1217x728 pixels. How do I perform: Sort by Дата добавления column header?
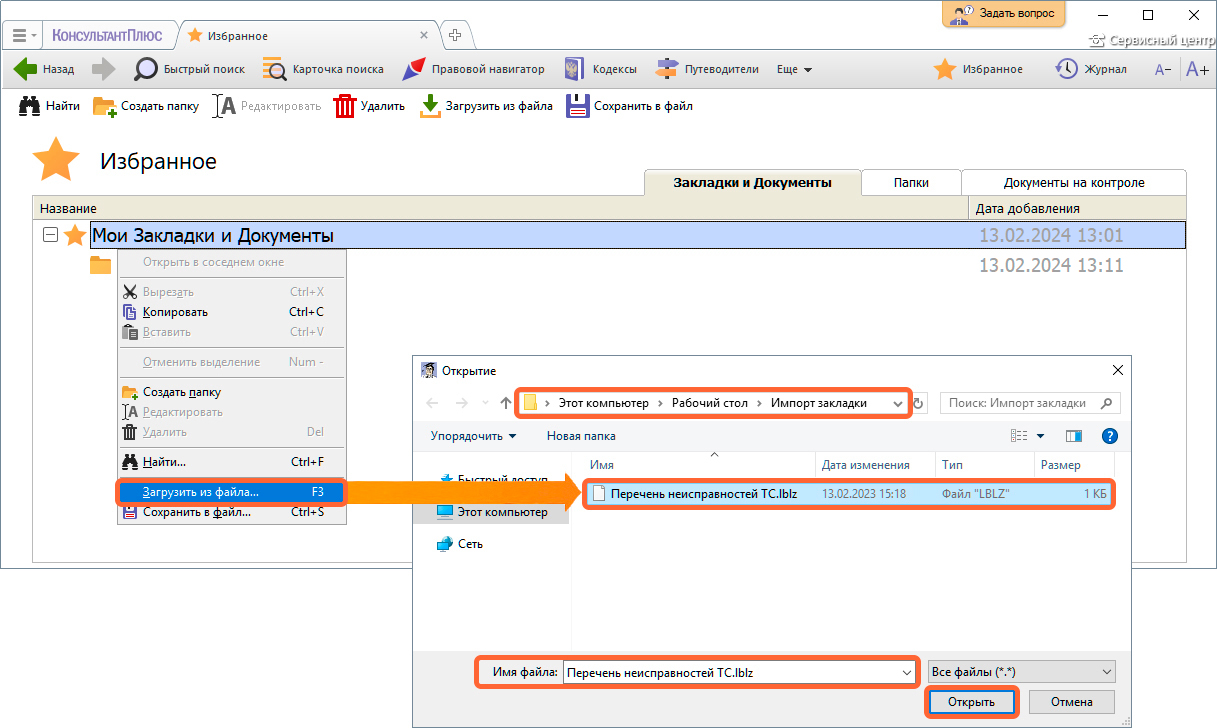1078,208
